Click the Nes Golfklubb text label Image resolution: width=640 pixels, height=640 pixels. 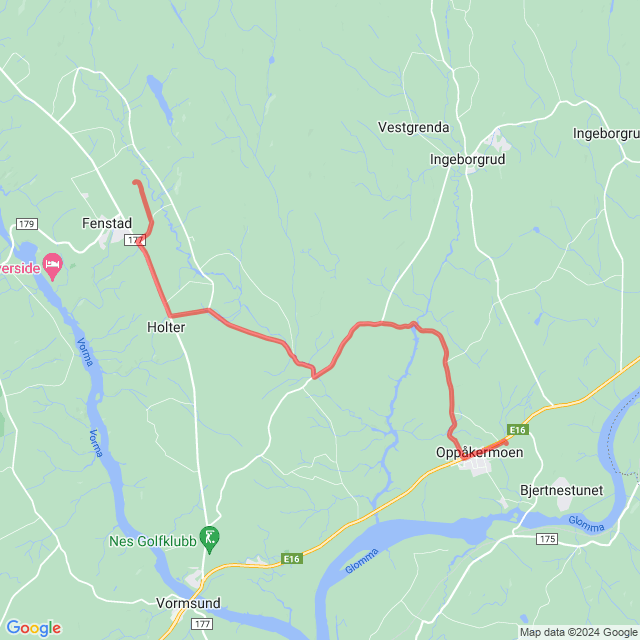153,541
